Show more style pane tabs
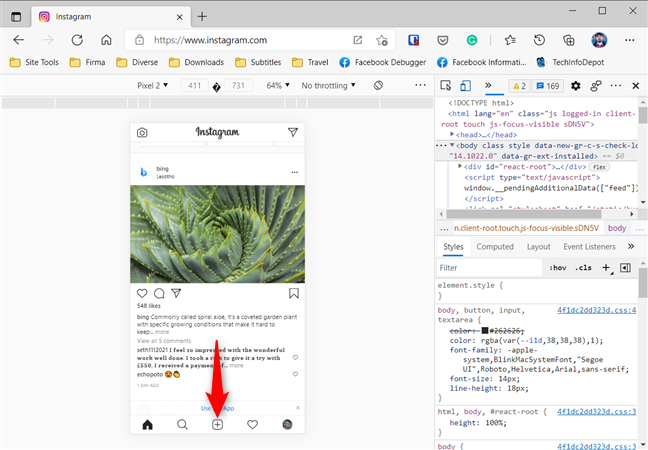This screenshot has width=648, height=450. point(631,246)
